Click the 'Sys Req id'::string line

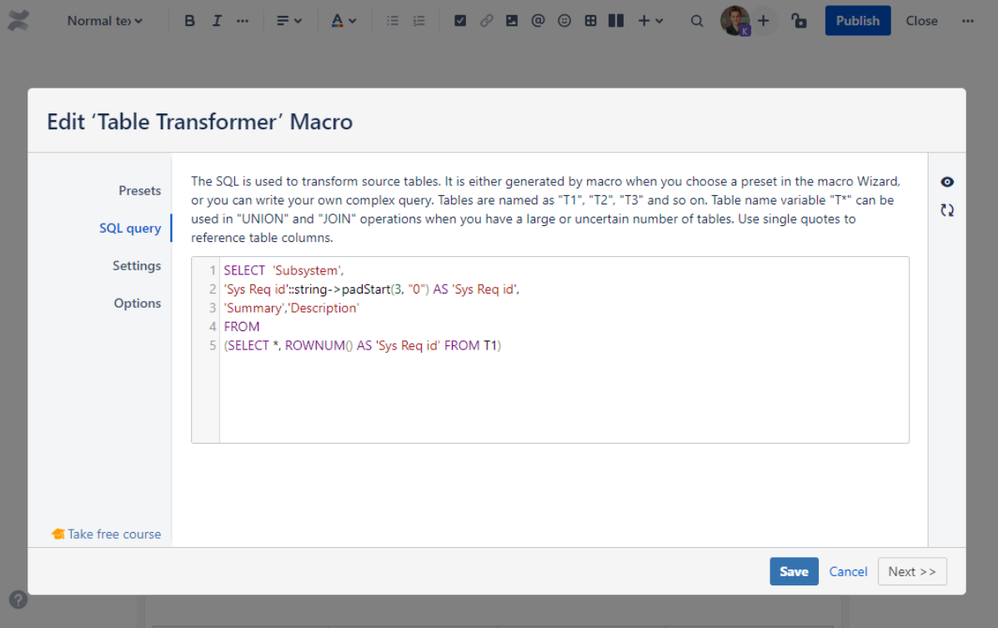coord(371,290)
